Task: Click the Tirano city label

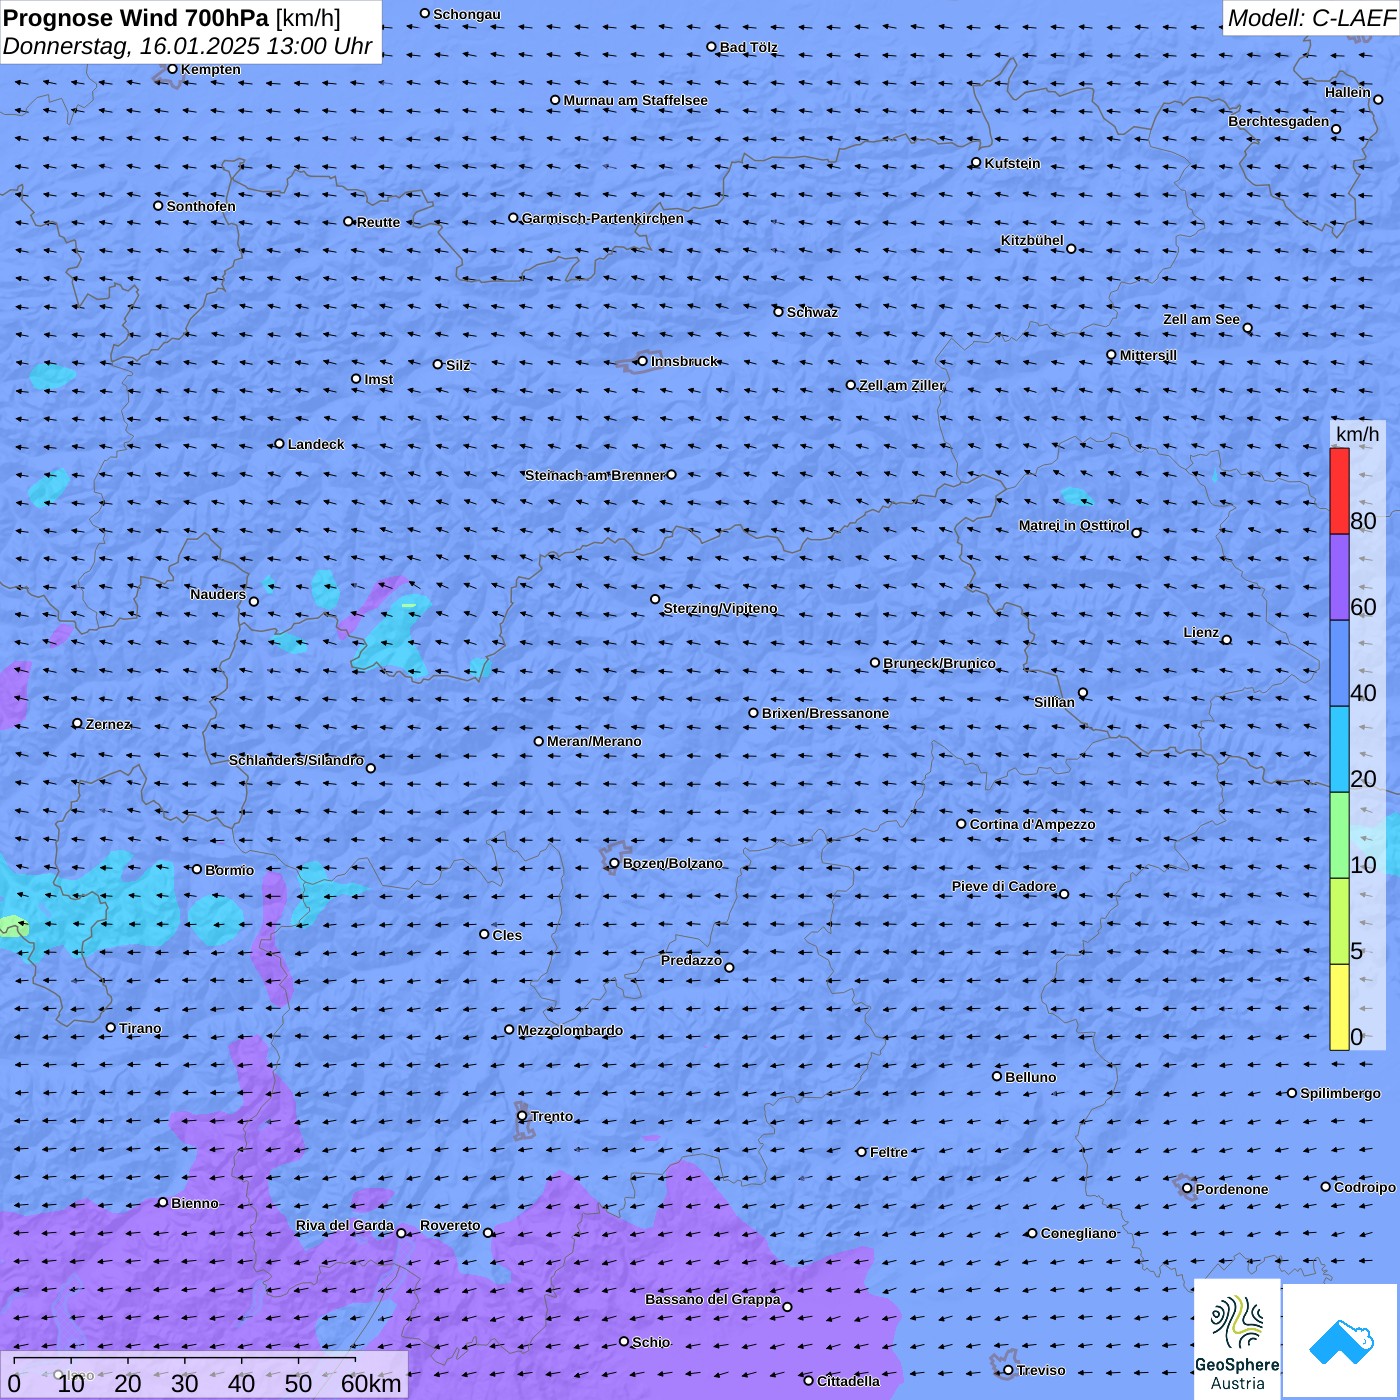Action: pyautogui.click(x=140, y=1028)
